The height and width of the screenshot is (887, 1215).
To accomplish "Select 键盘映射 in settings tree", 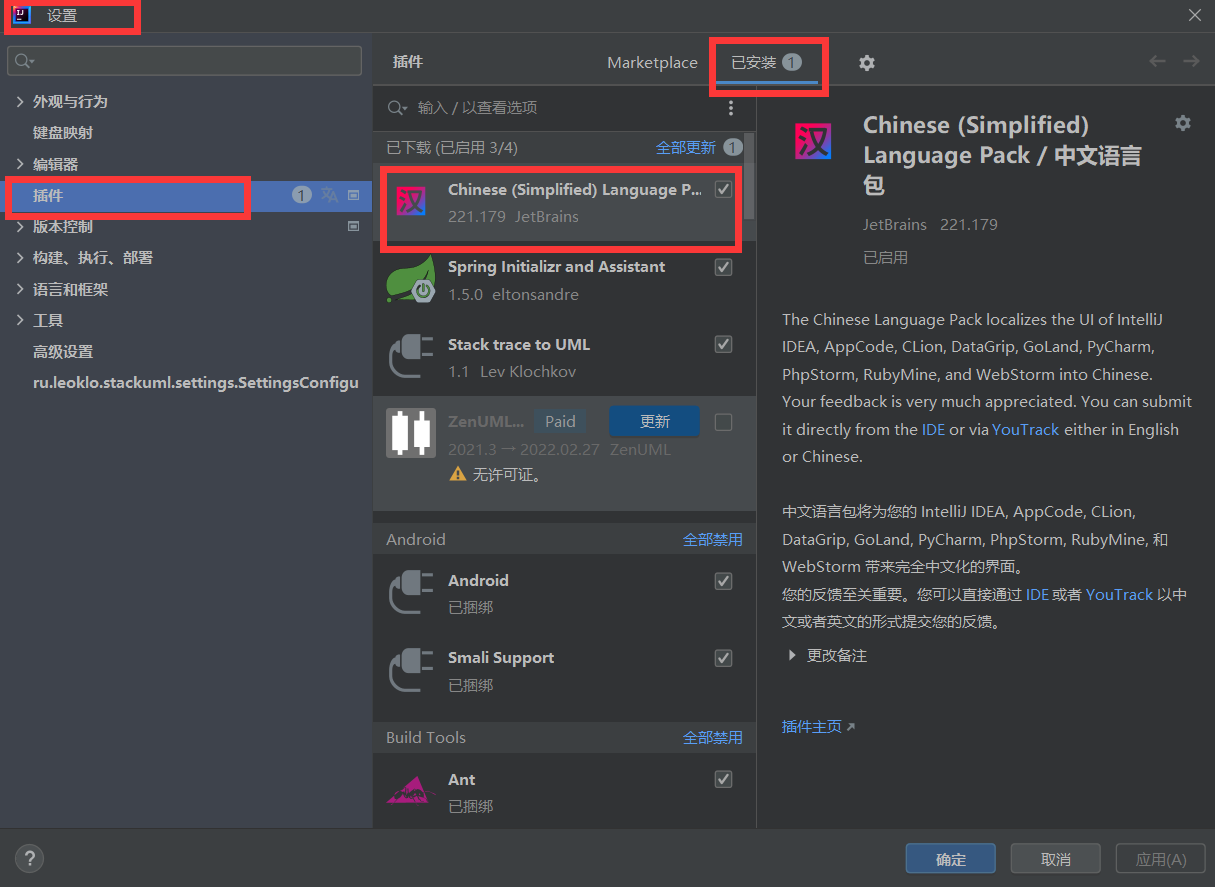I will [x=63, y=133].
